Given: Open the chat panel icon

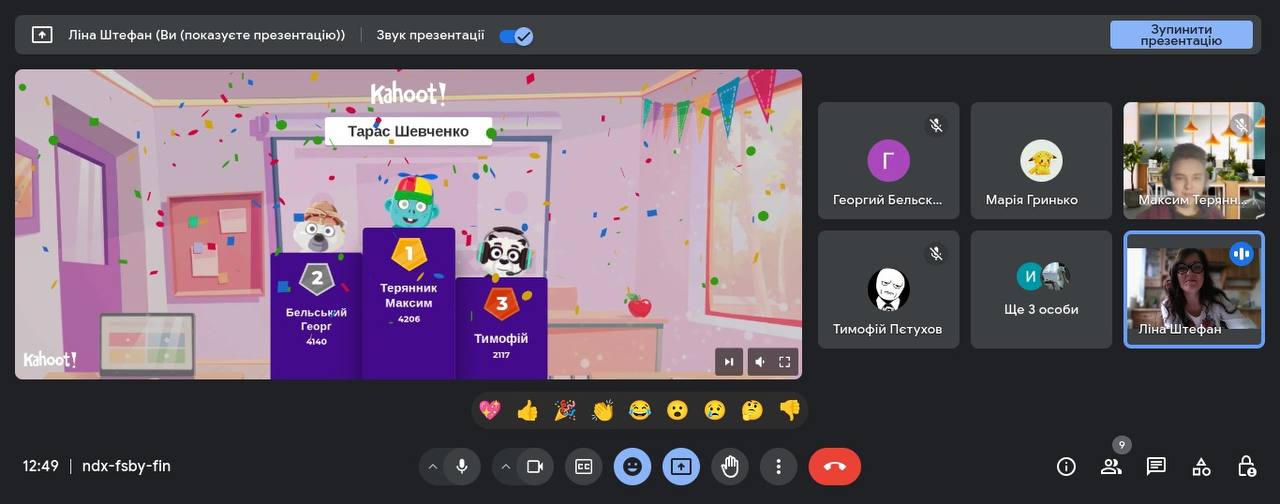Looking at the screenshot, I should tap(1156, 466).
